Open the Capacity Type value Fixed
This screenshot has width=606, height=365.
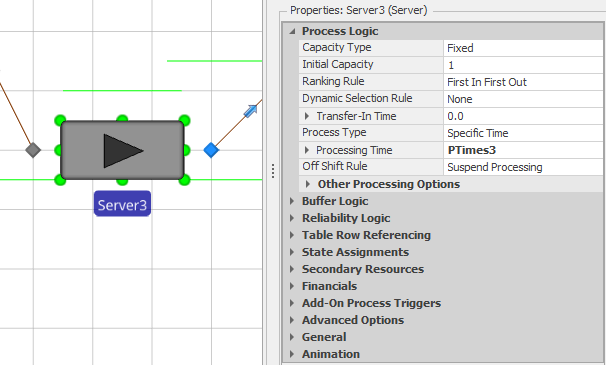pos(523,48)
